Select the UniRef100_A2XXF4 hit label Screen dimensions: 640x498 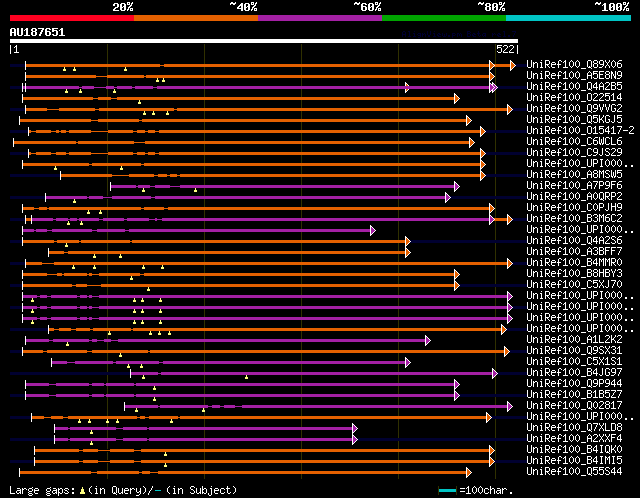574,439
